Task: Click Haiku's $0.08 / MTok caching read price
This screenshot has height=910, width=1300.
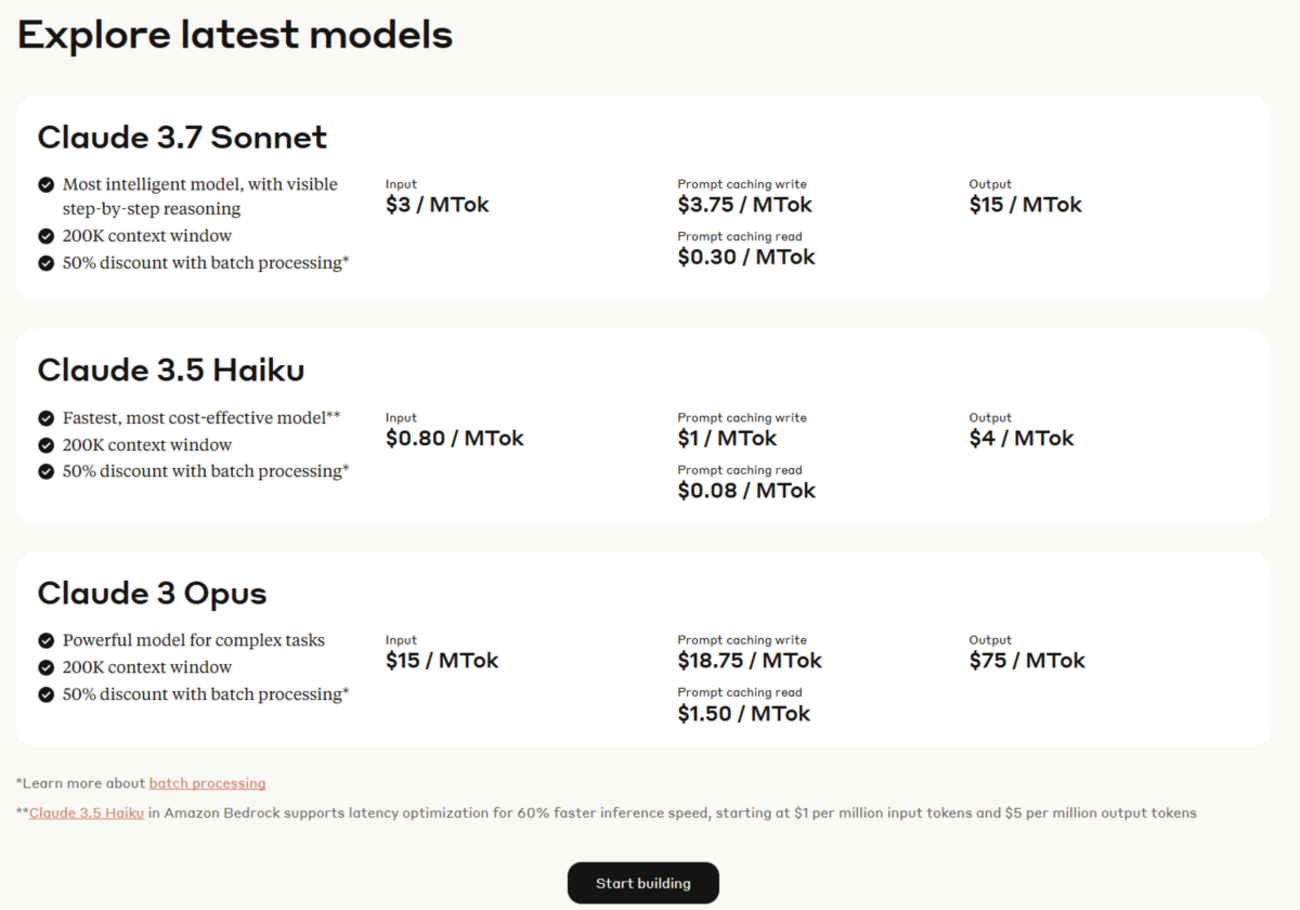Action: (x=746, y=490)
